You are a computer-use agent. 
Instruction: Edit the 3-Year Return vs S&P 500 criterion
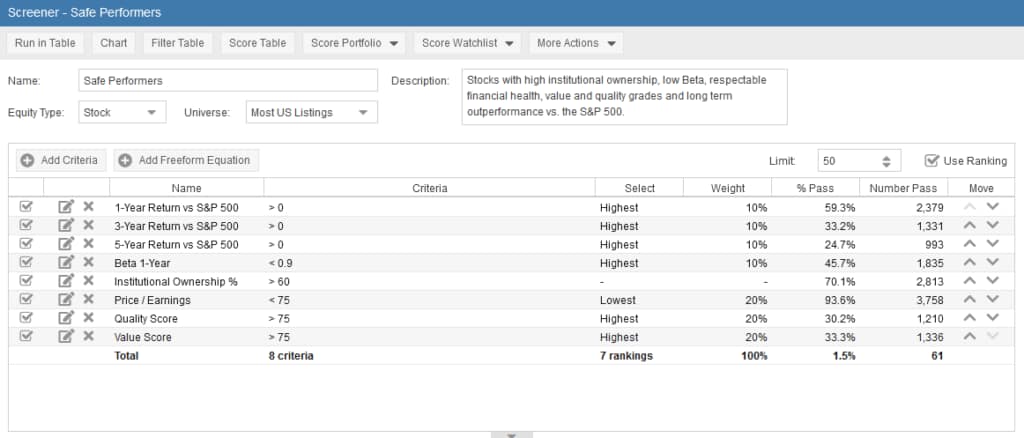(67, 225)
